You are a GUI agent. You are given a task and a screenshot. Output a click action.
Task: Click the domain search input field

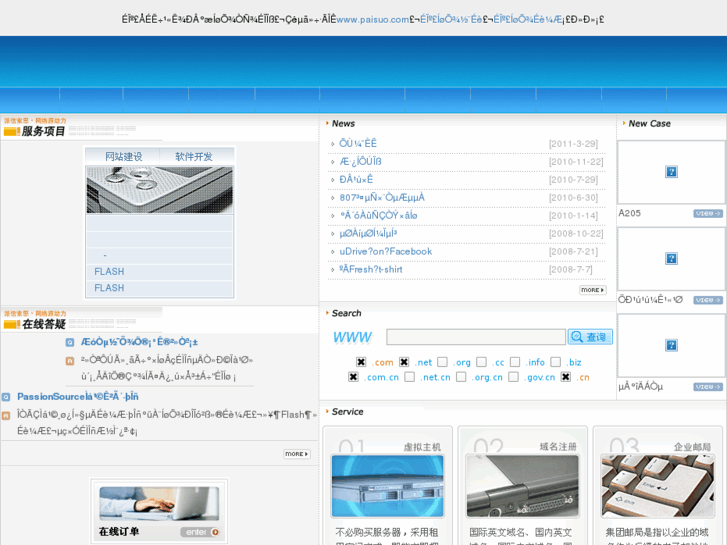(x=476, y=337)
